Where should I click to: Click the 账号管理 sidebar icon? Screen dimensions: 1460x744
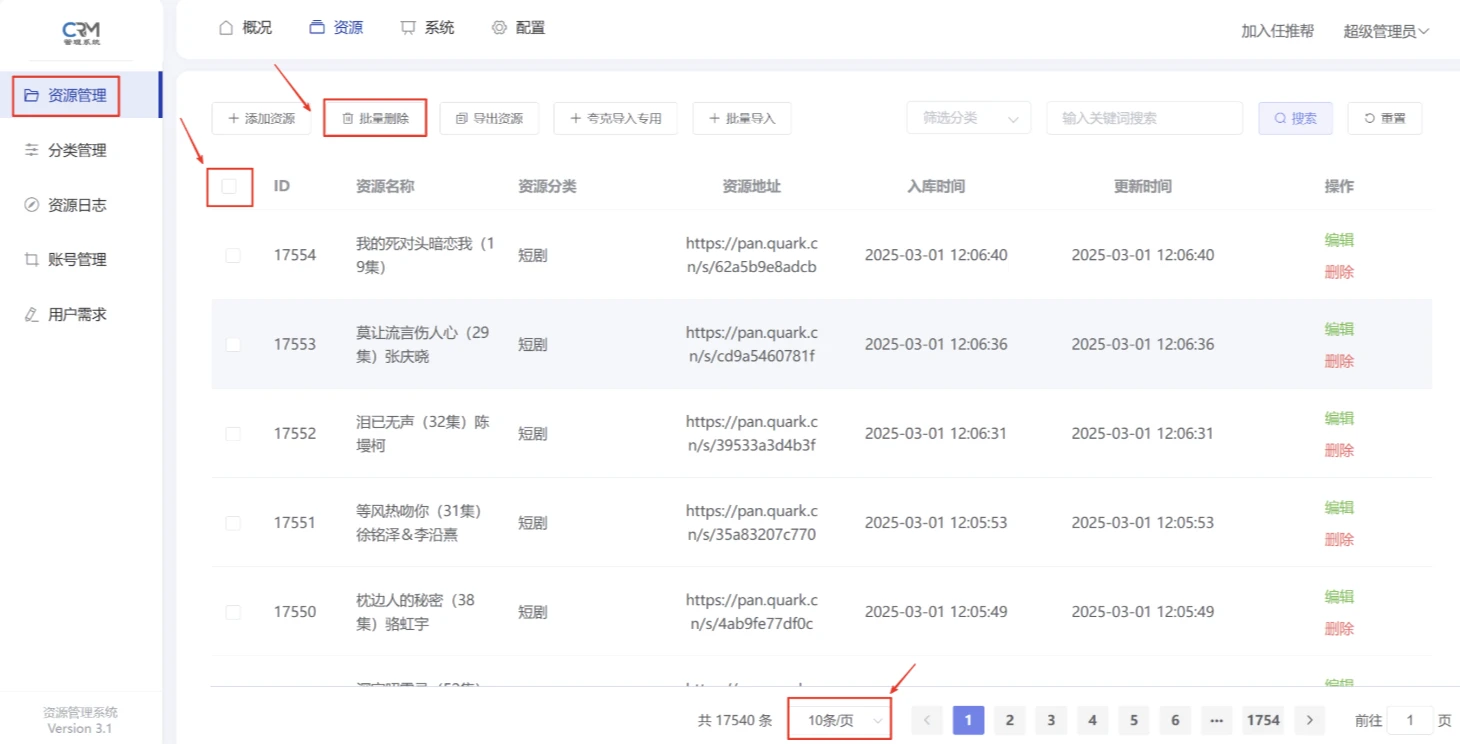(x=28, y=259)
